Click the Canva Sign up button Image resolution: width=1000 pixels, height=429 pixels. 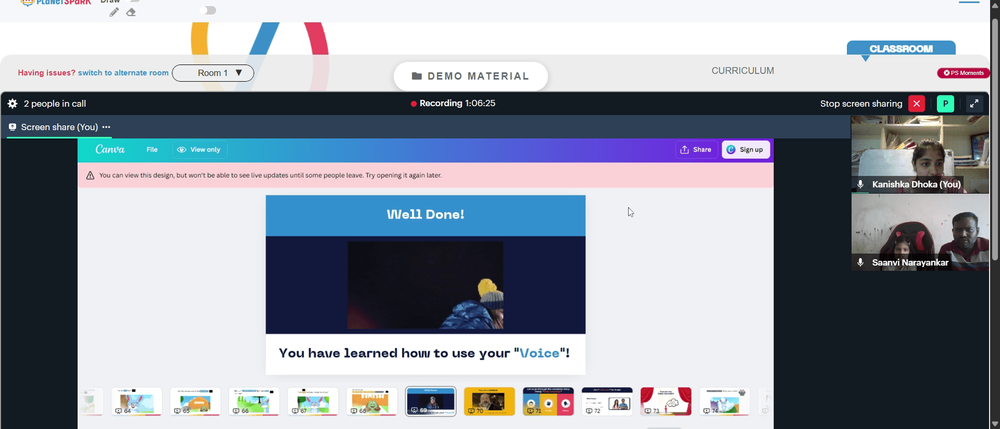point(746,150)
